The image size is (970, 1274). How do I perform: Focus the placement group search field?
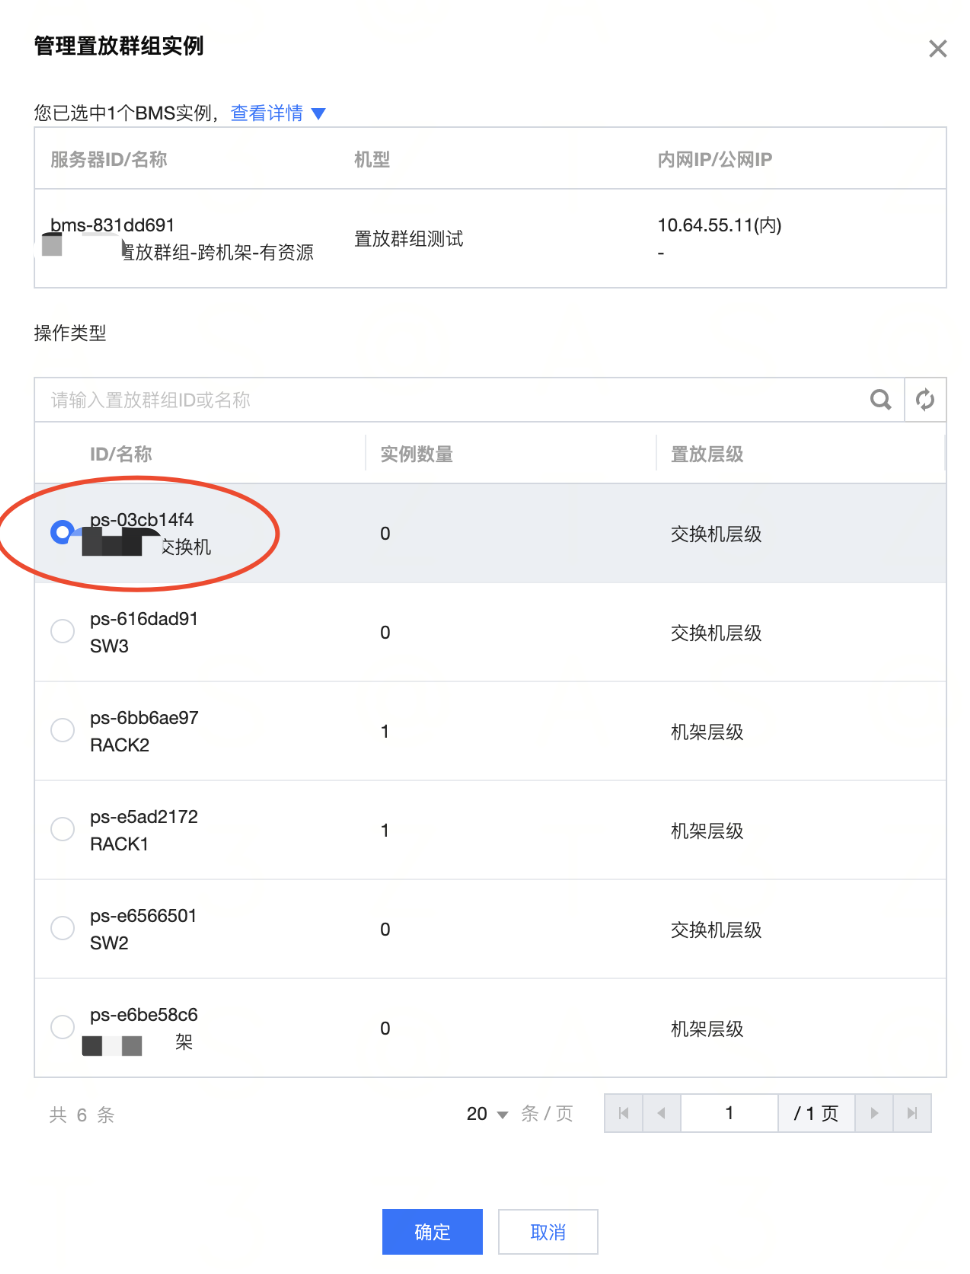pos(450,400)
